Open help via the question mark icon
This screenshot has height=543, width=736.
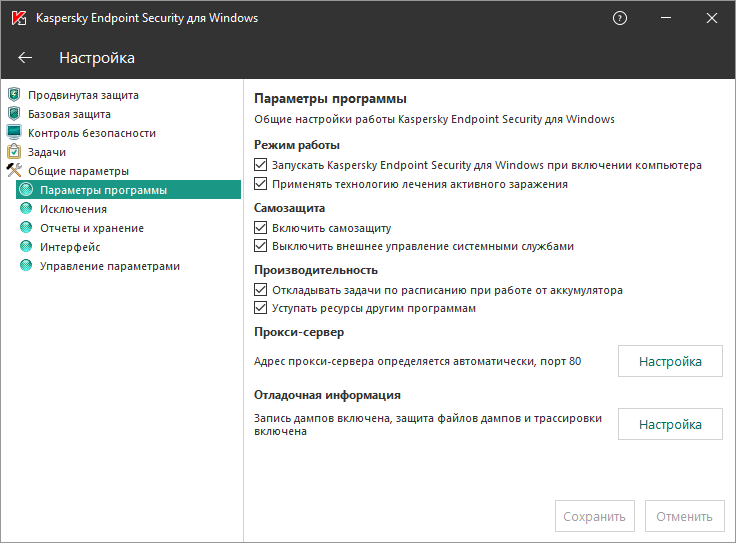coord(620,18)
